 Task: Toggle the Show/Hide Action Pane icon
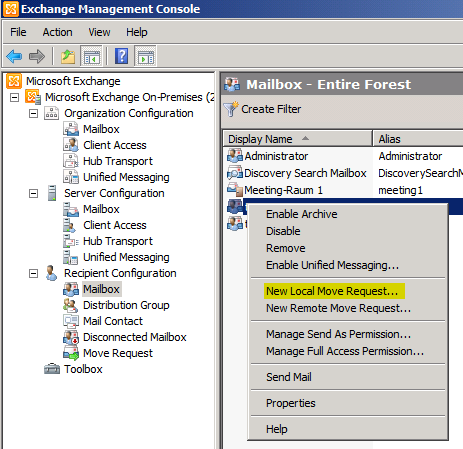click(146, 56)
